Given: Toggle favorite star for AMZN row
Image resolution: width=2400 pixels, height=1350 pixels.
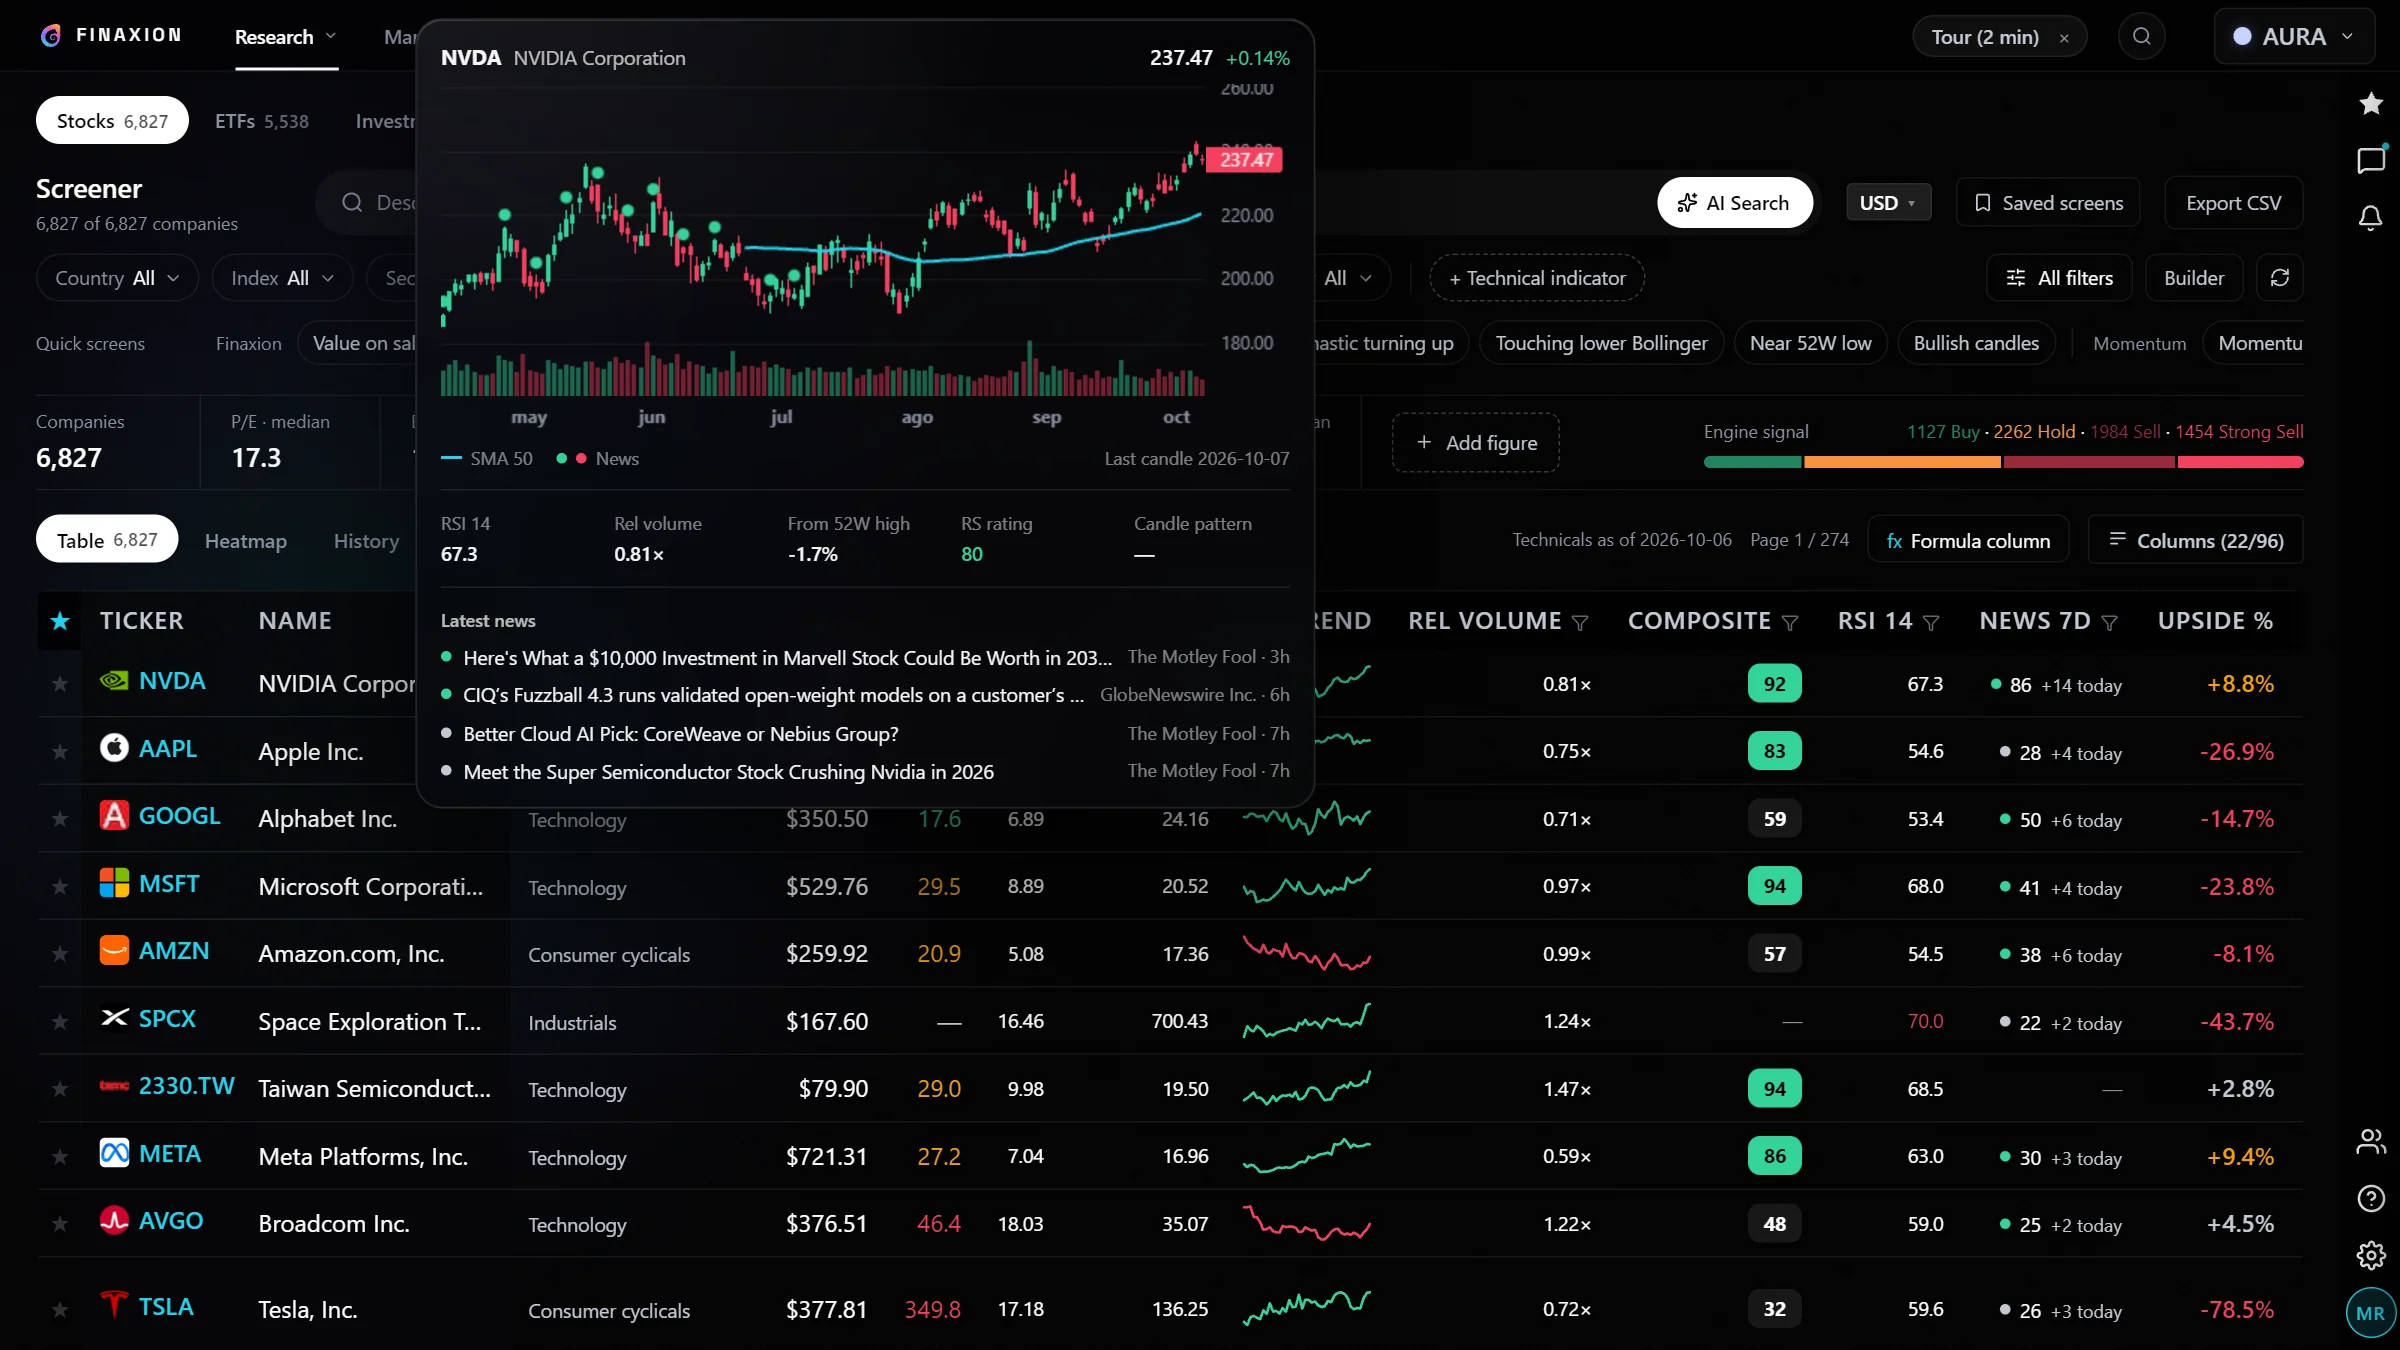Looking at the screenshot, I should tap(60, 954).
